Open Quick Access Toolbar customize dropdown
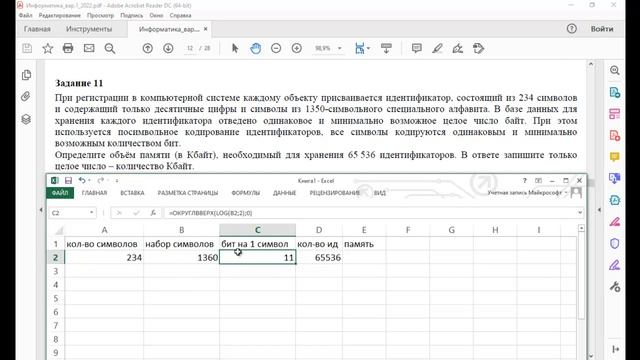The image size is (640, 360). (117, 180)
